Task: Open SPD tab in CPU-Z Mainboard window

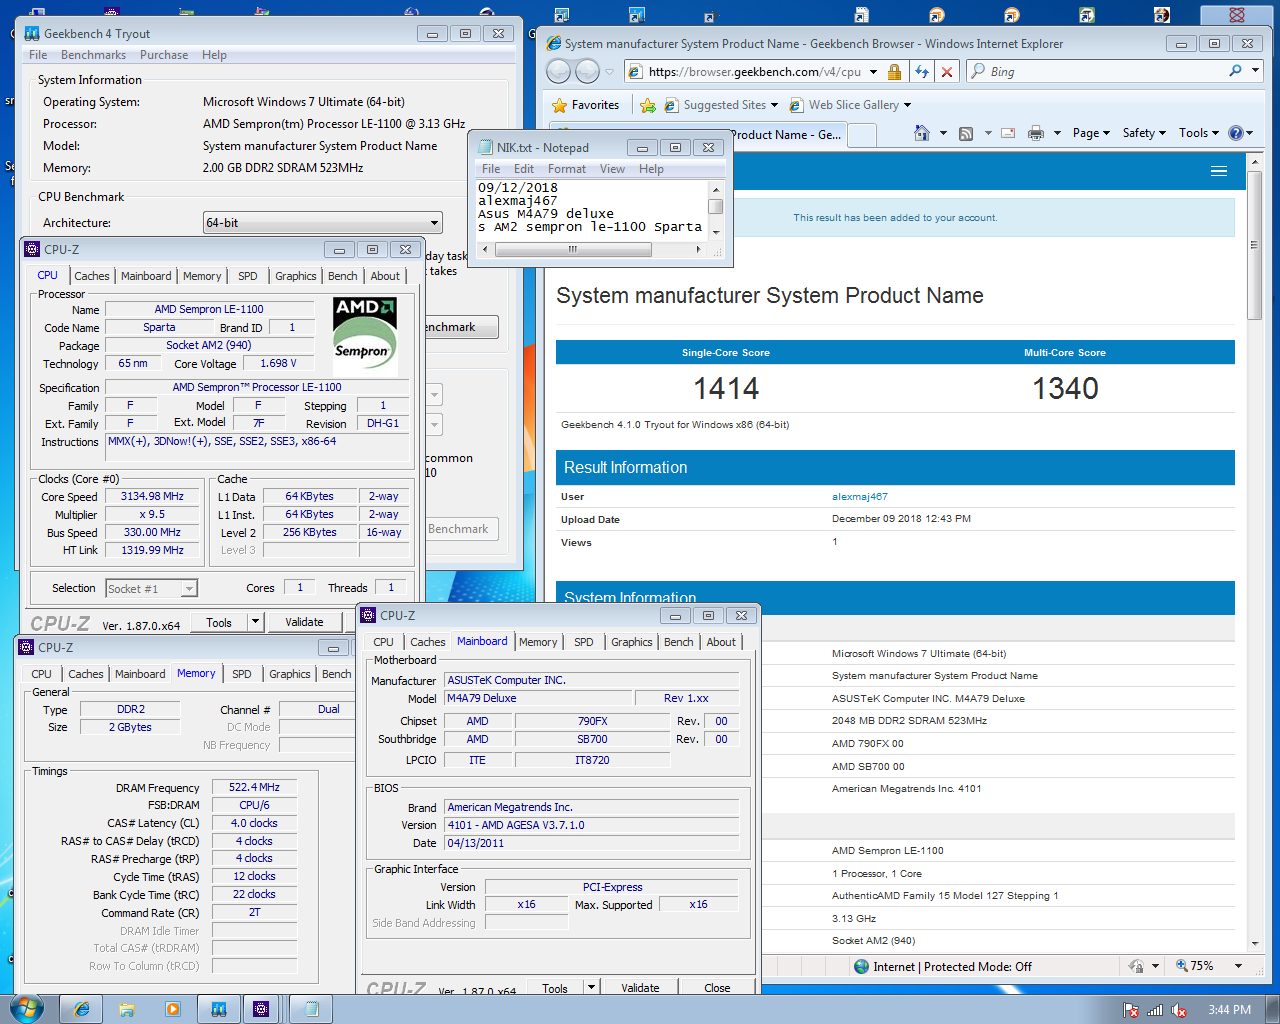Action: (584, 642)
